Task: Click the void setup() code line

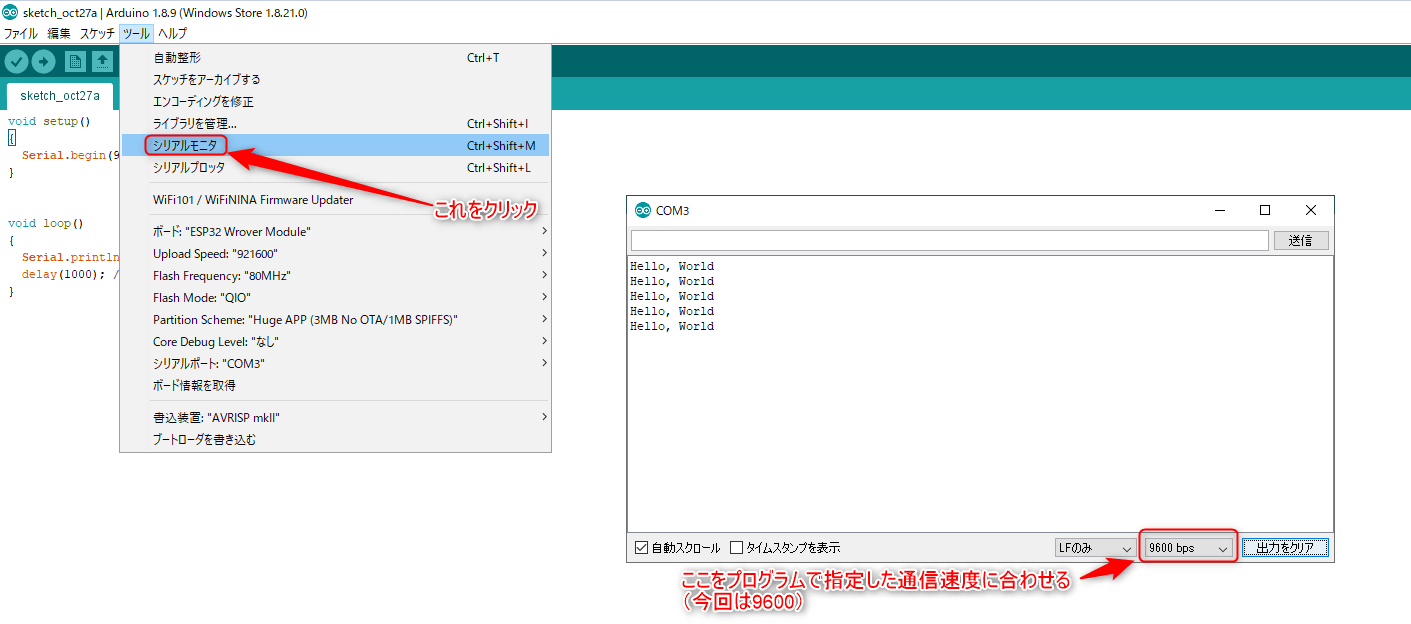Action: pyautogui.click(x=49, y=121)
